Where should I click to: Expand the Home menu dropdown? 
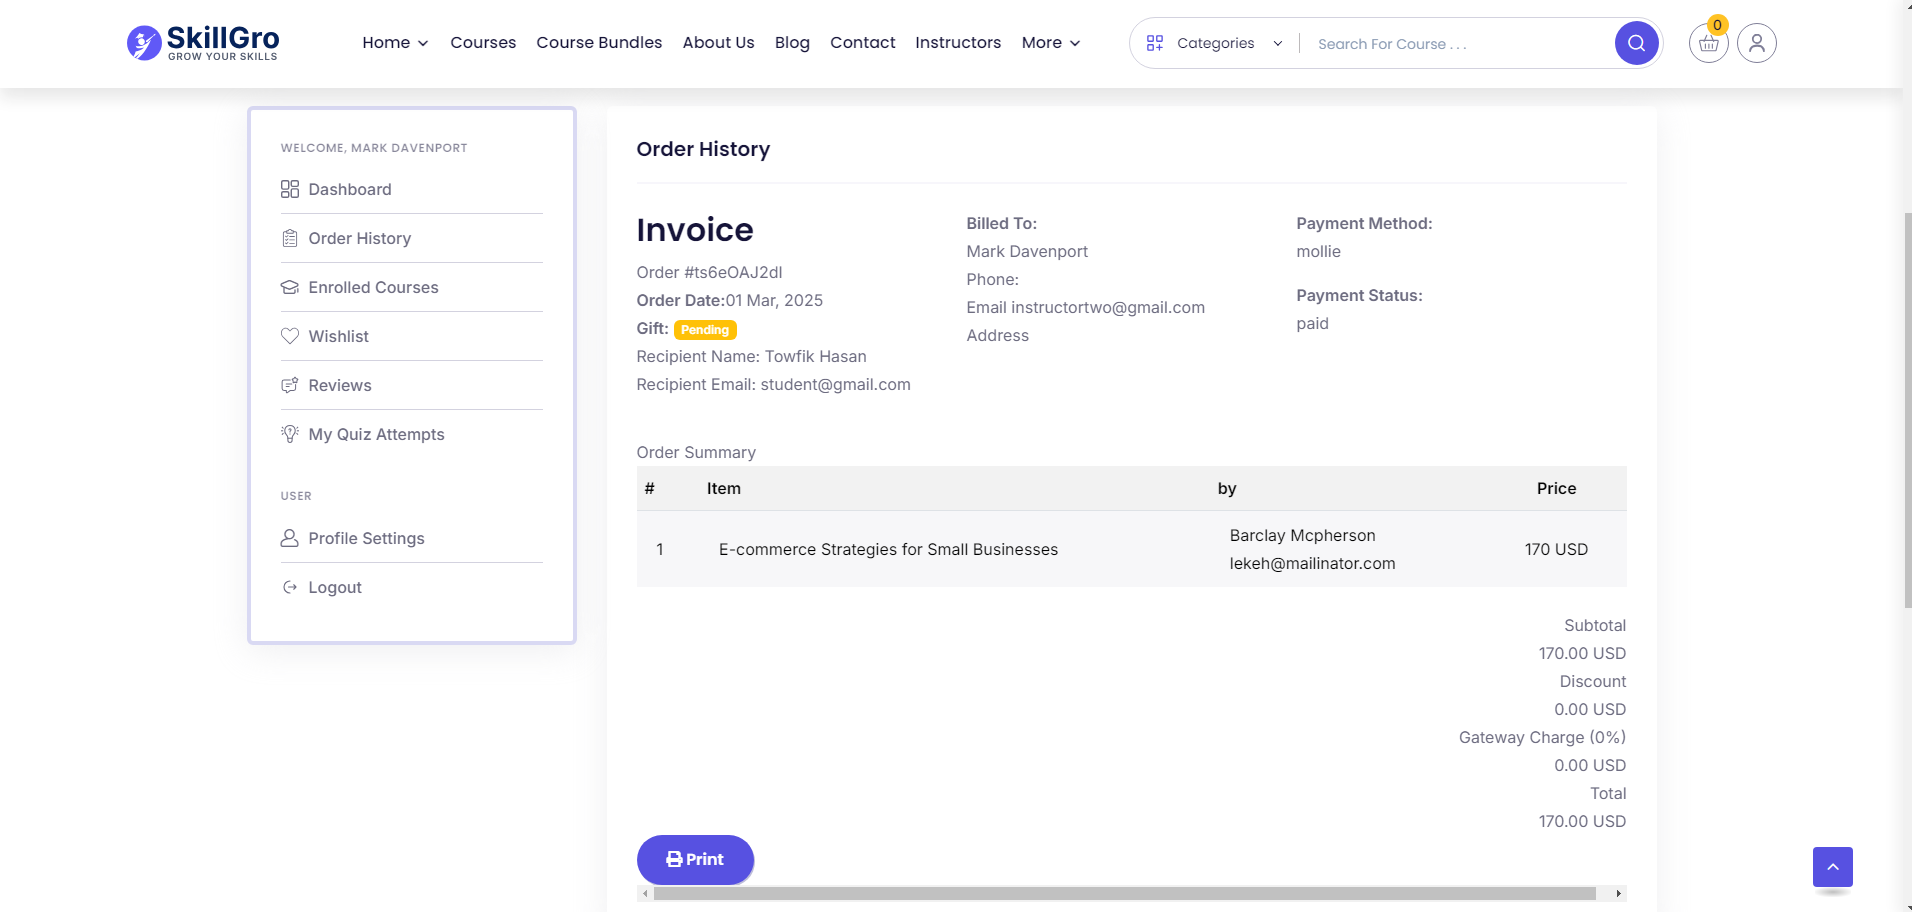pos(395,43)
